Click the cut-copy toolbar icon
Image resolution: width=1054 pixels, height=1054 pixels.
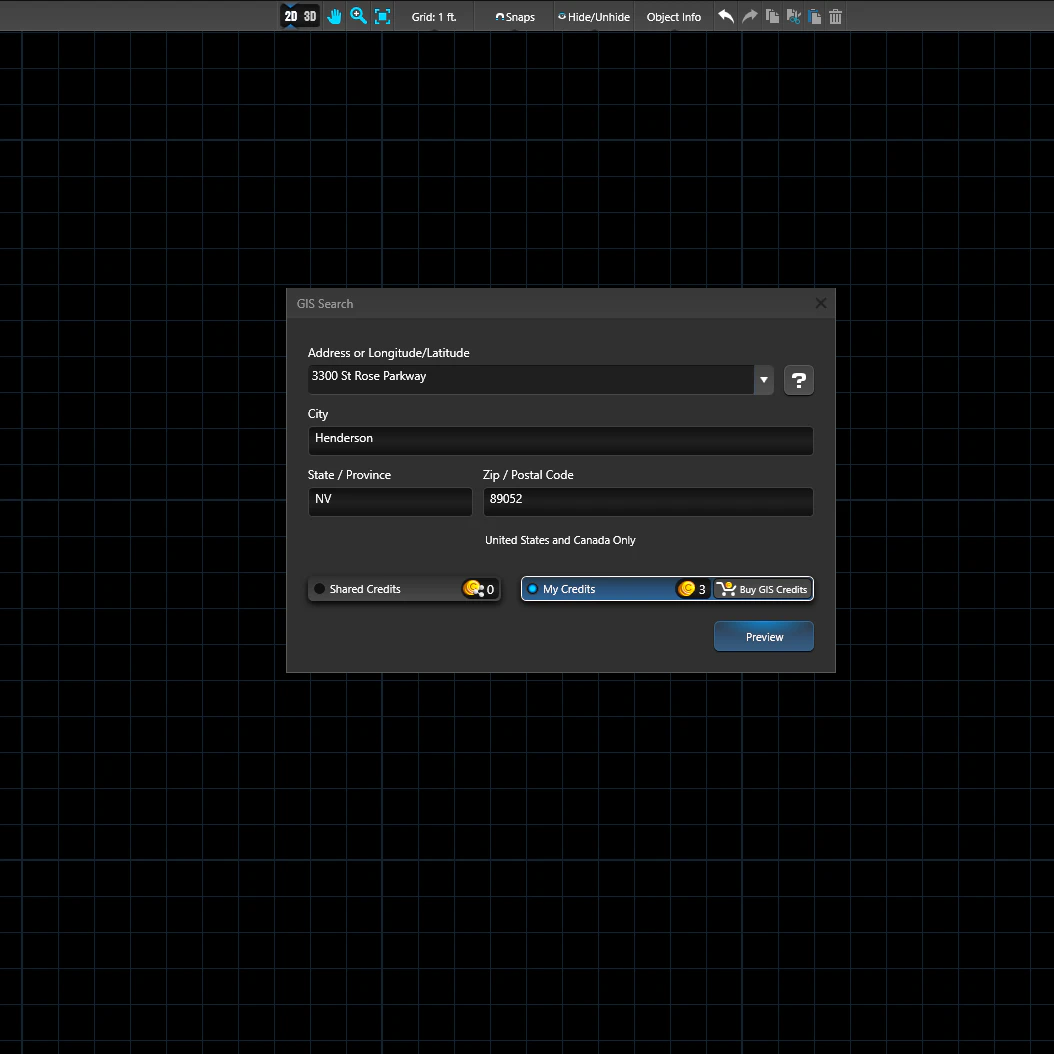coord(793,16)
